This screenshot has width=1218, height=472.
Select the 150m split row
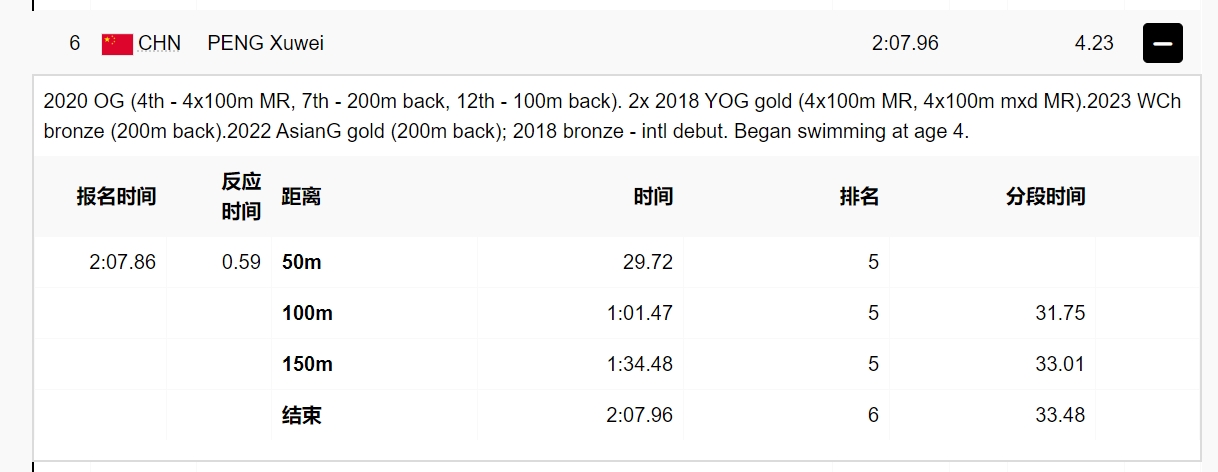[x=617, y=364]
